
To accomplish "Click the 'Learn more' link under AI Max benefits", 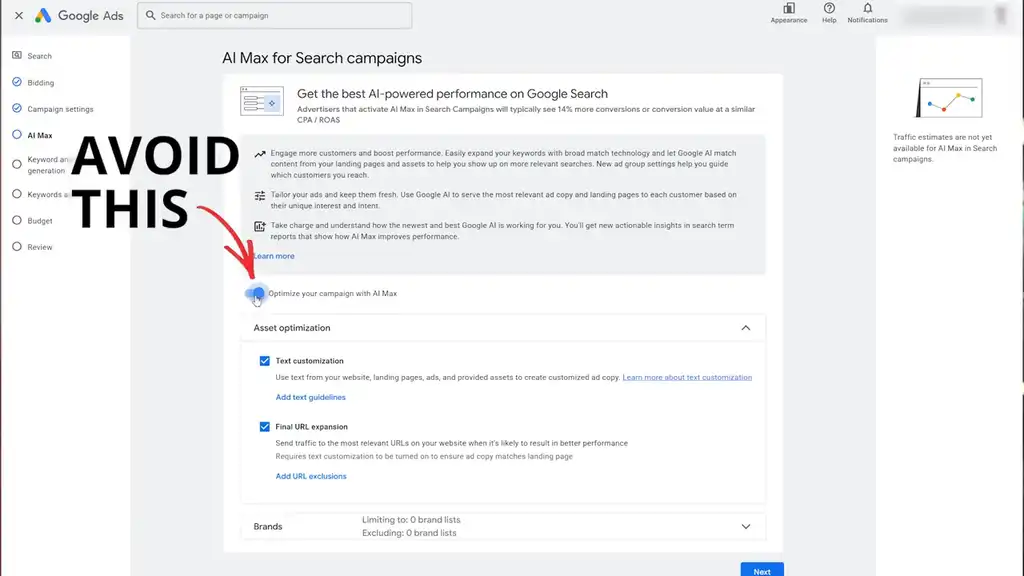I will [274, 256].
